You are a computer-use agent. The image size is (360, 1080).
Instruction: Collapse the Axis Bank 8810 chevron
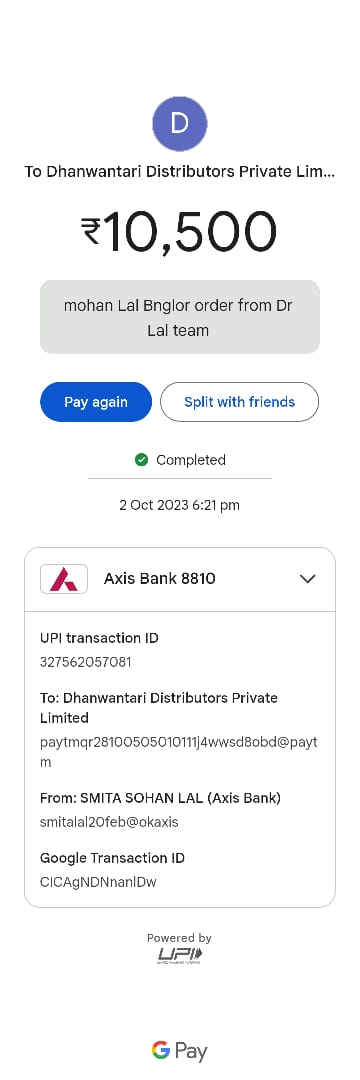click(308, 579)
